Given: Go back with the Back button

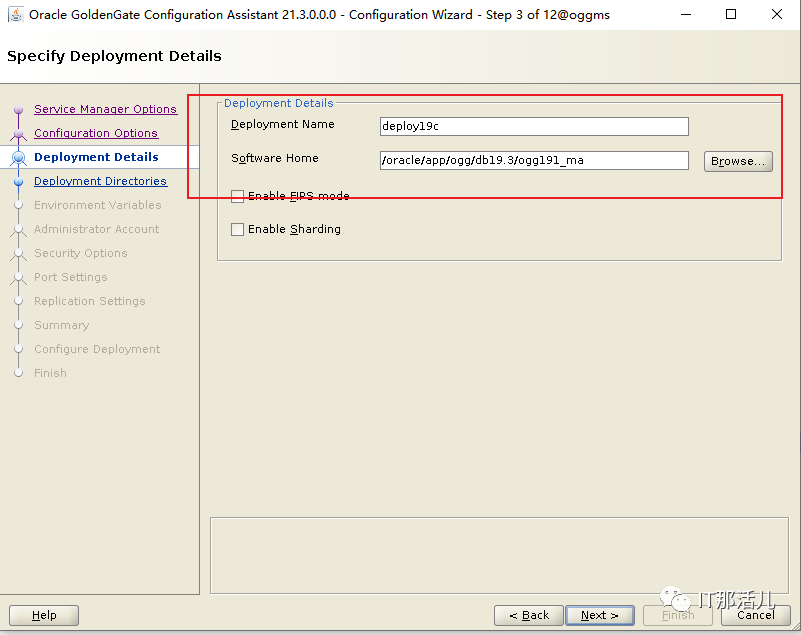Looking at the screenshot, I should pos(529,615).
